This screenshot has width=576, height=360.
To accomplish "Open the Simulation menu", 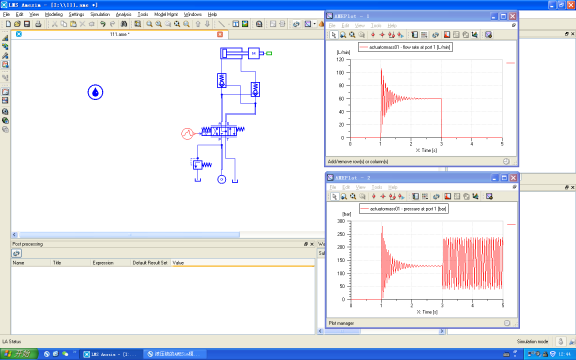I will 100,14.
